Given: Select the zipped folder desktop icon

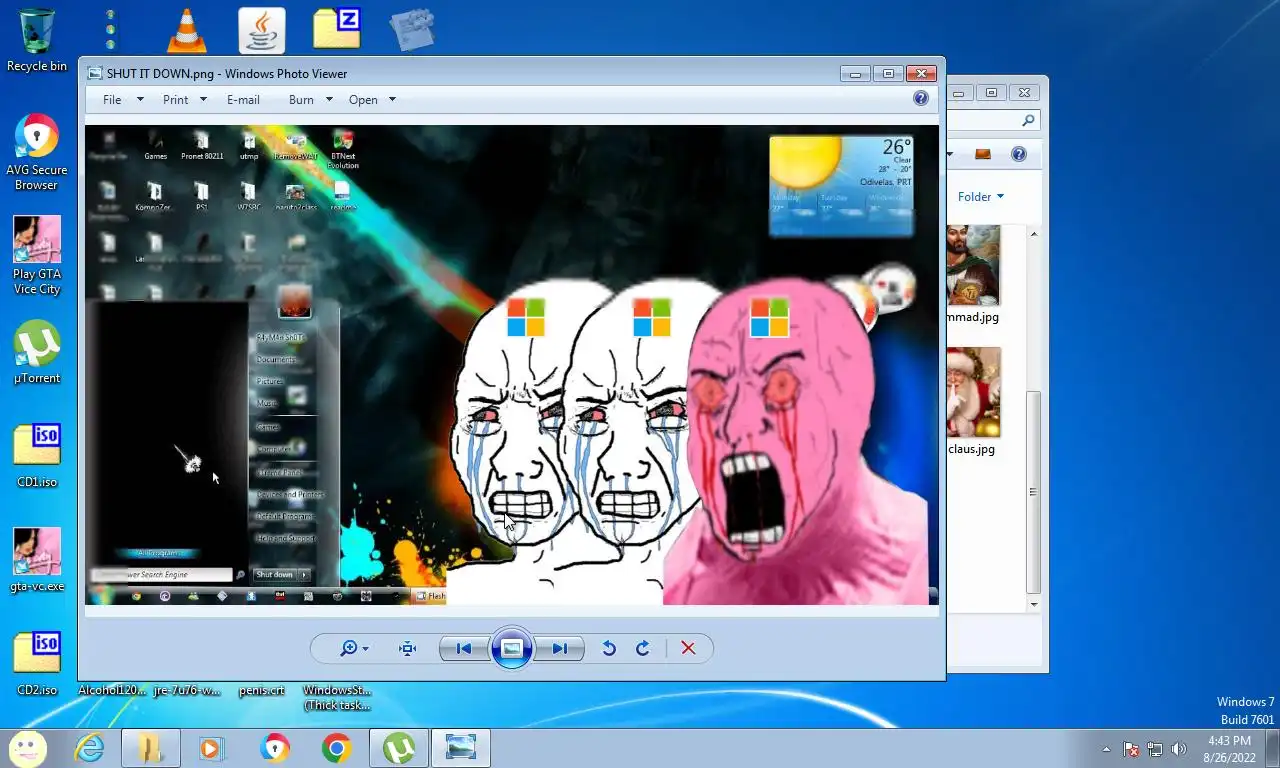Looking at the screenshot, I should pos(337,29).
